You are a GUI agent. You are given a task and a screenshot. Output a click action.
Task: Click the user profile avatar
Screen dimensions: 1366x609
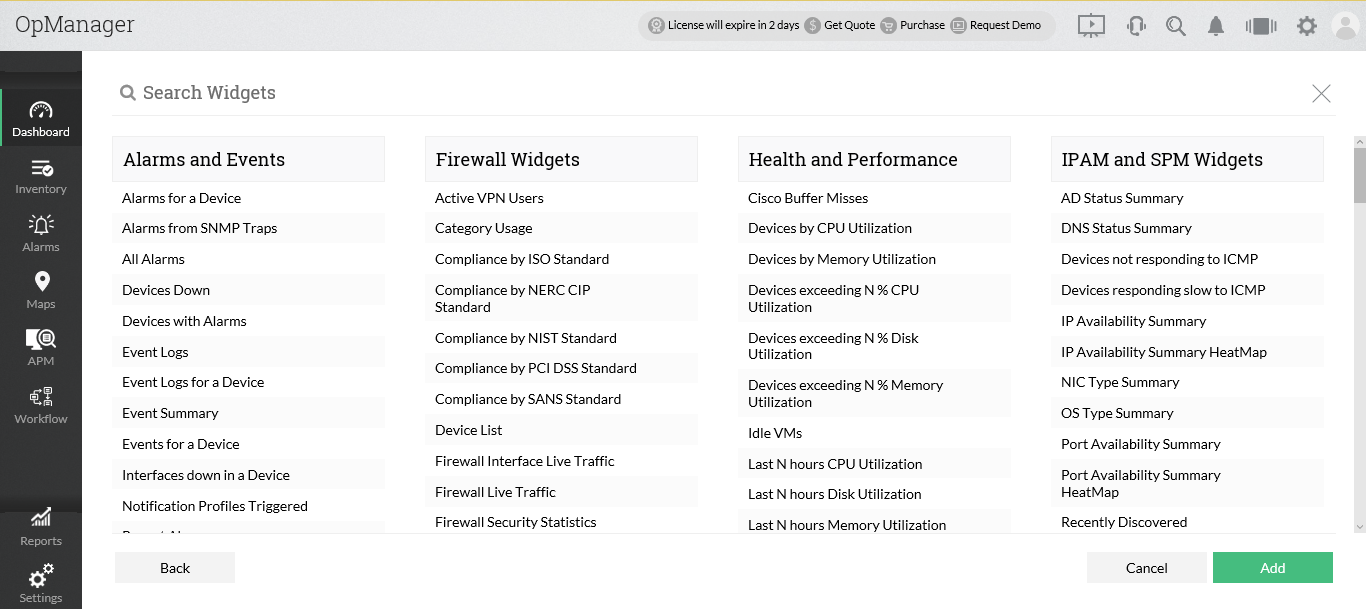pyautogui.click(x=1346, y=26)
